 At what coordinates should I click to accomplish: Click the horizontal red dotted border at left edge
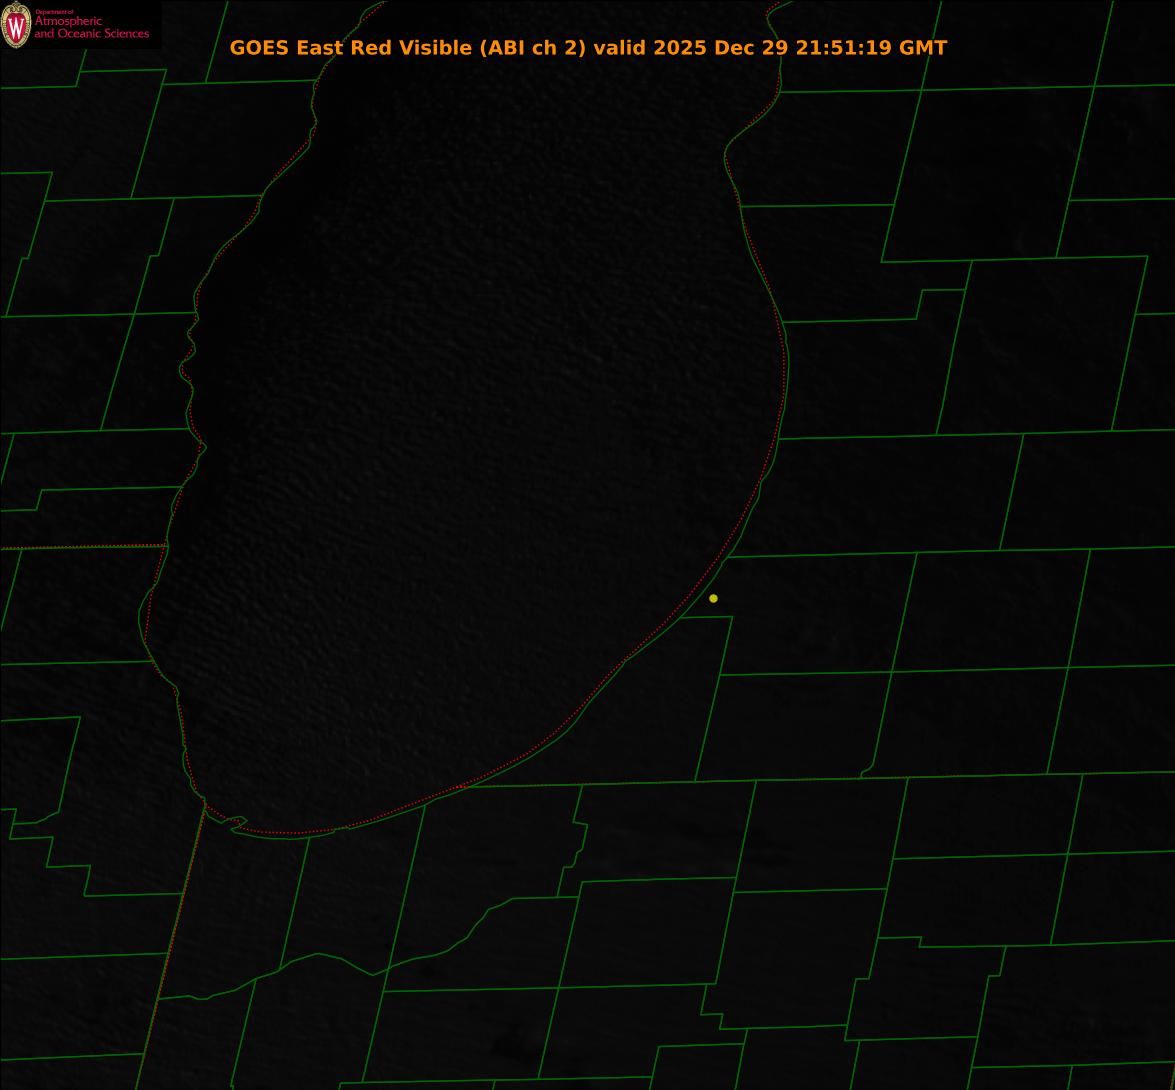[x=80, y=547]
